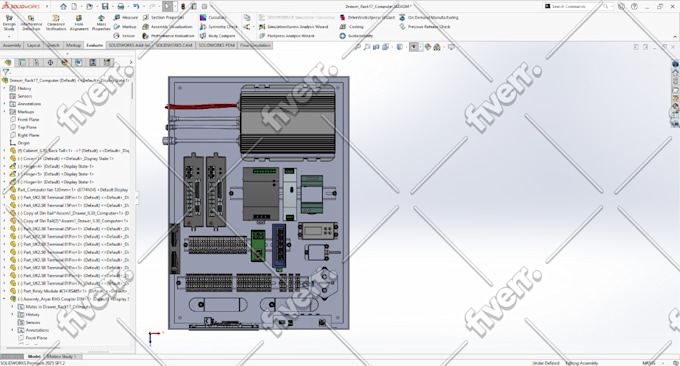This screenshot has width=680, height=366.
Task: Run Performance Evaluation
Action: 168,36
